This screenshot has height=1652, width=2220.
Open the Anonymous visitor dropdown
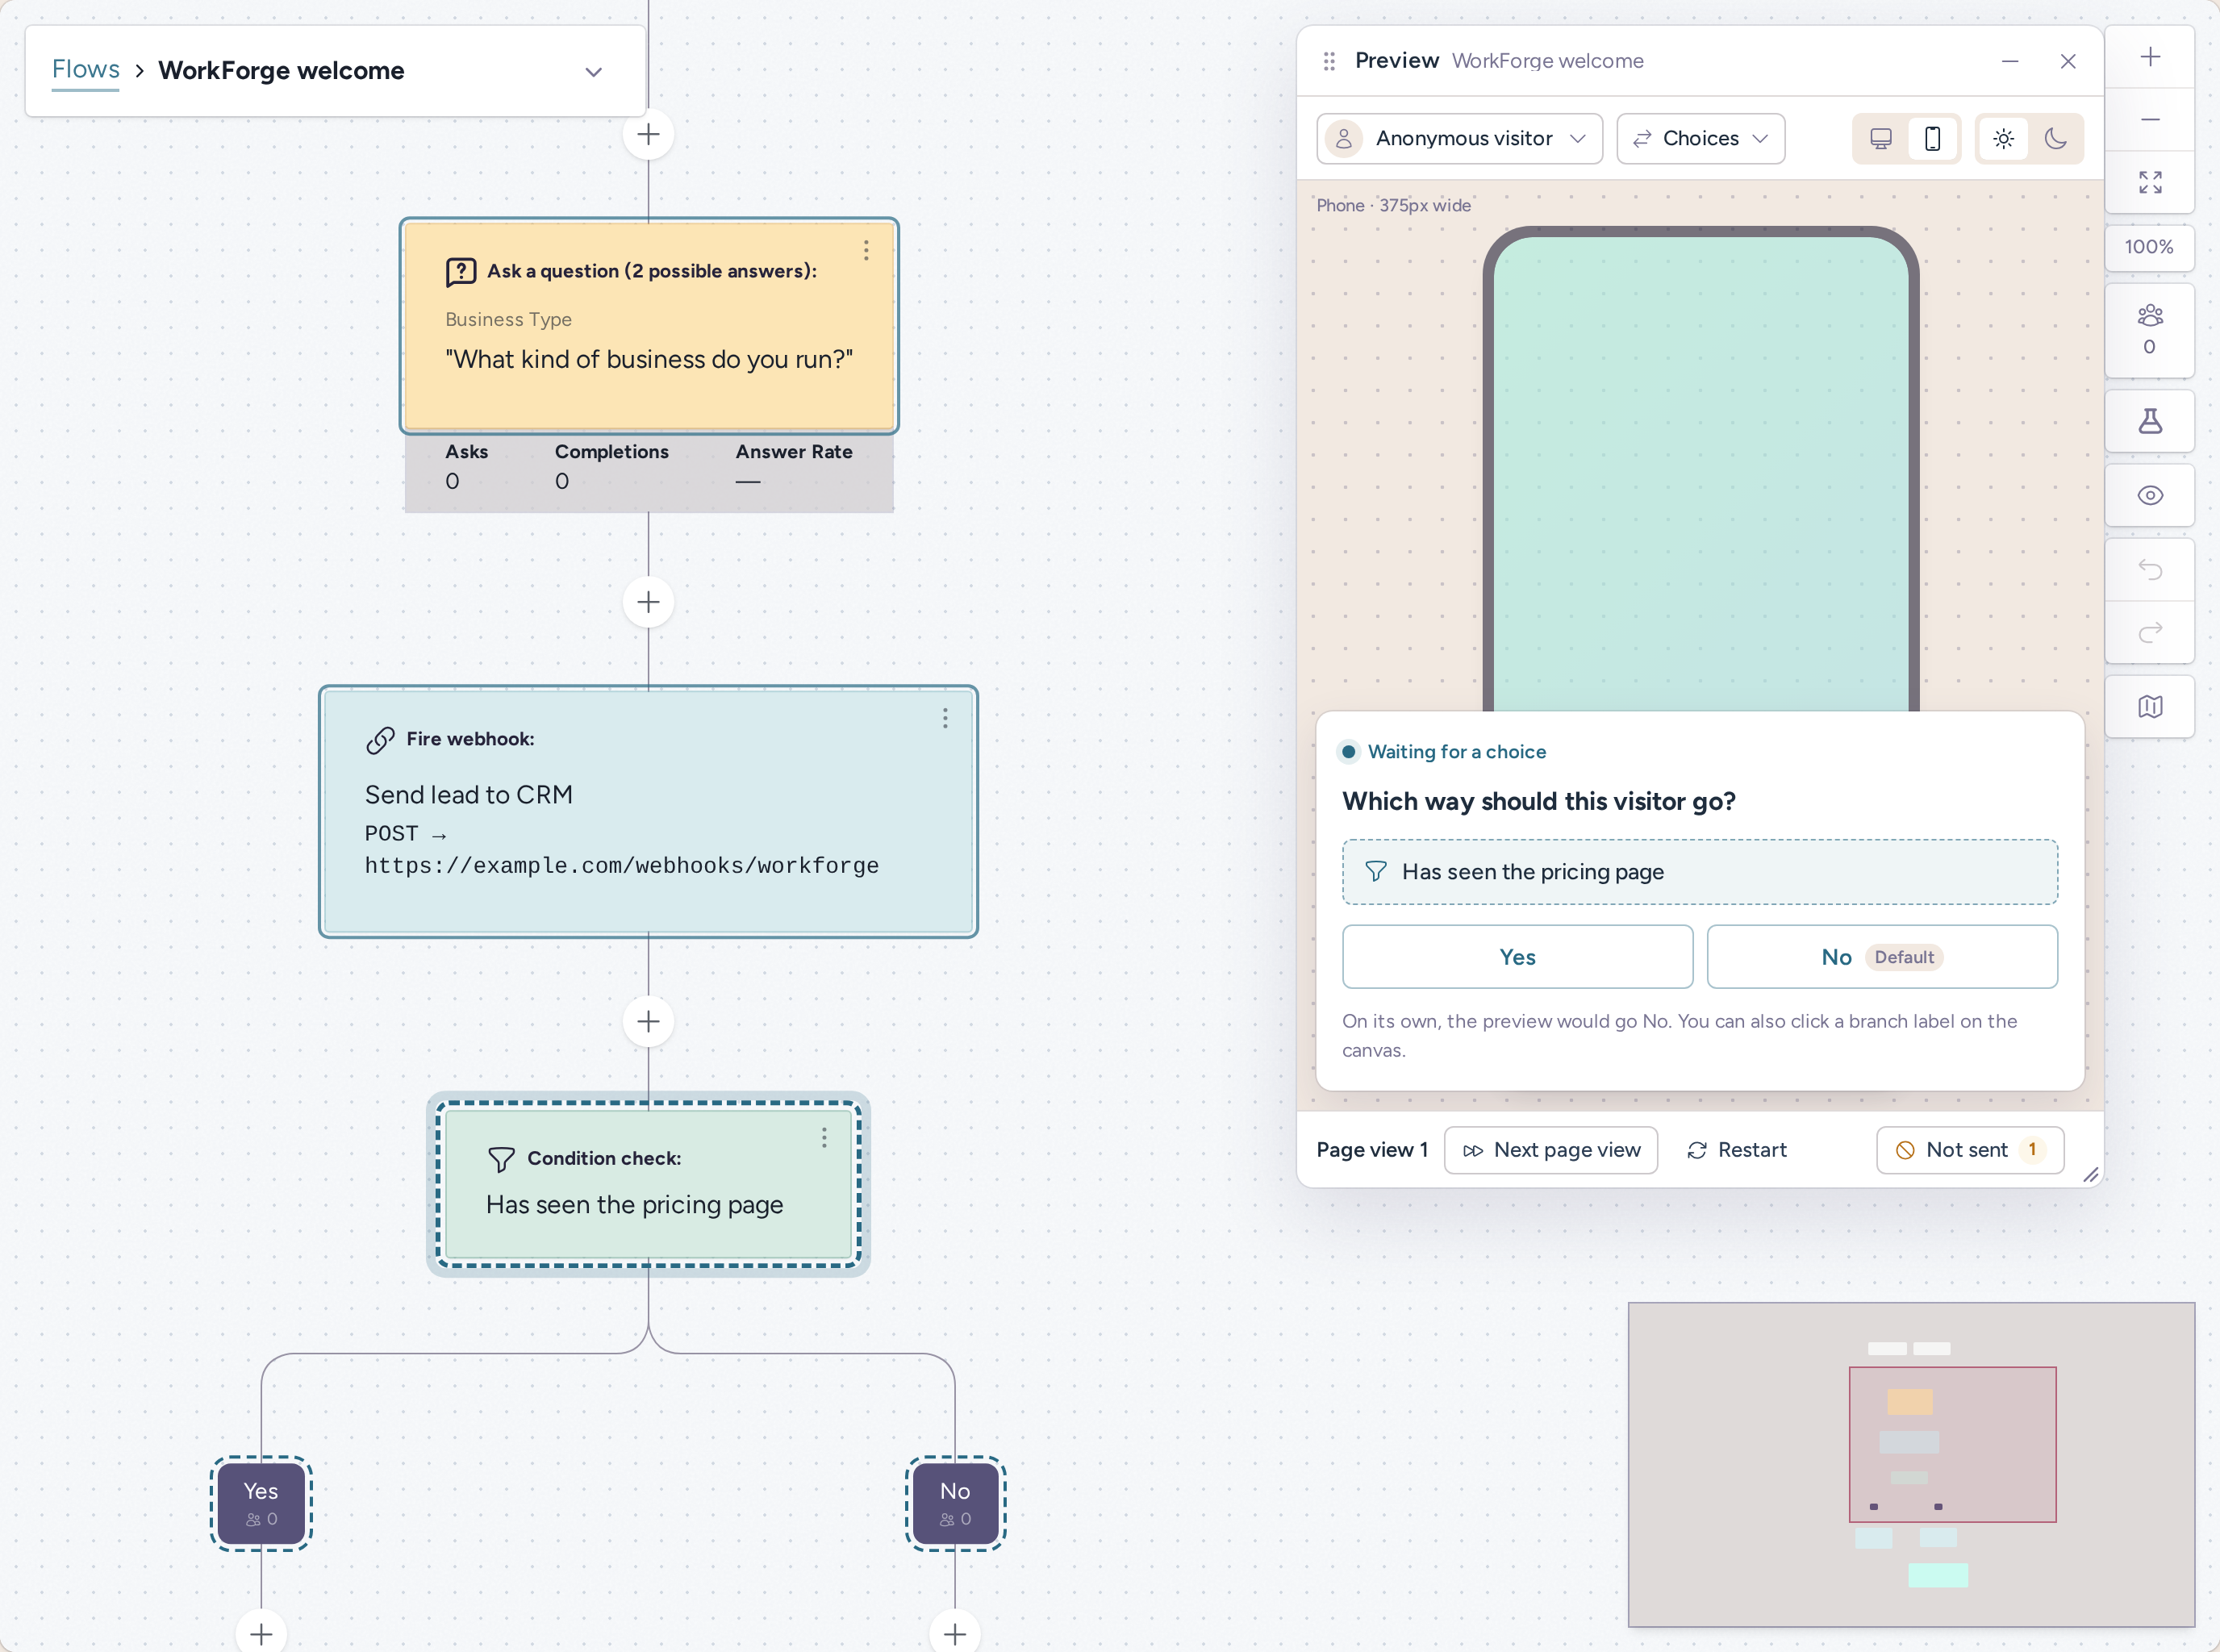(x=1460, y=138)
